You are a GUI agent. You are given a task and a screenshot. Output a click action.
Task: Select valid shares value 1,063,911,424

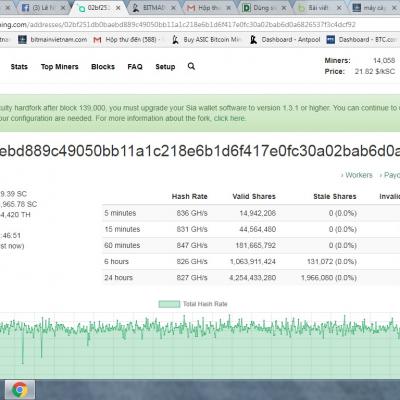pyautogui.click(x=253, y=262)
